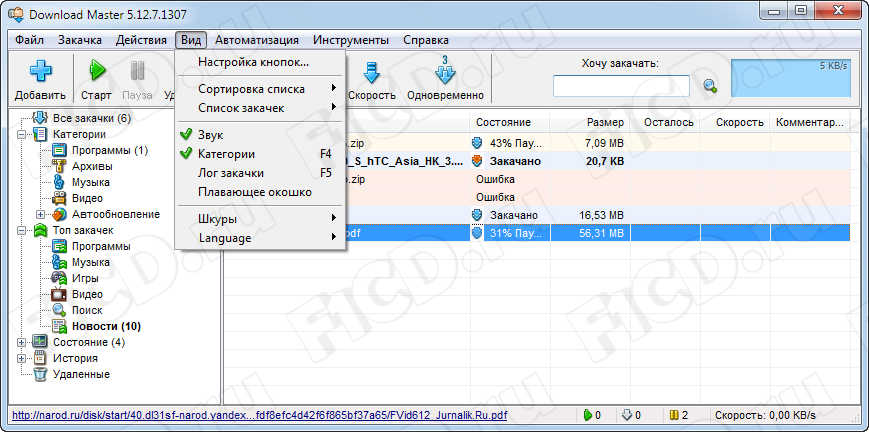Select the 43% paused 7,09 MB row

click(536, 143)
